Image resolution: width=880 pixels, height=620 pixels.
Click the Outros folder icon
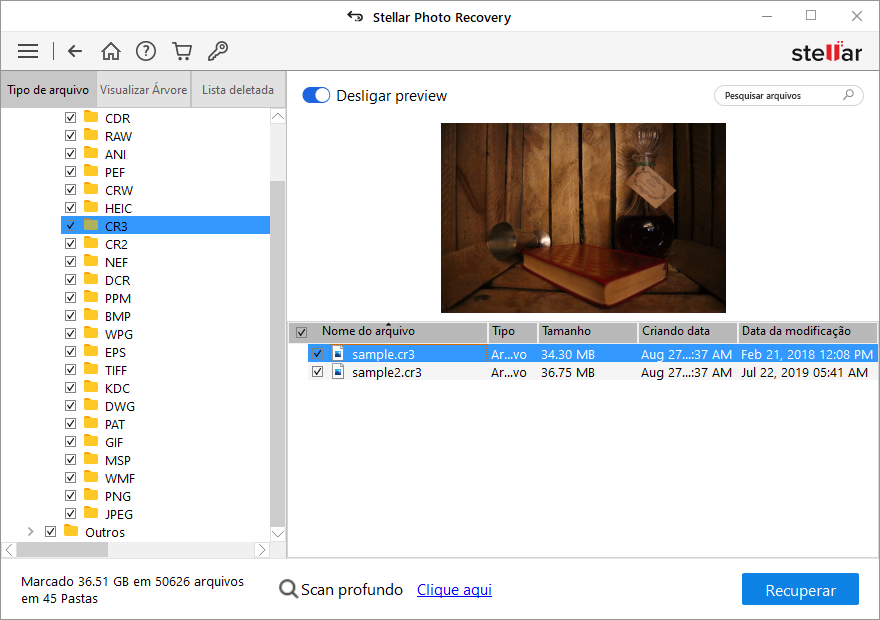click(71, 531)
